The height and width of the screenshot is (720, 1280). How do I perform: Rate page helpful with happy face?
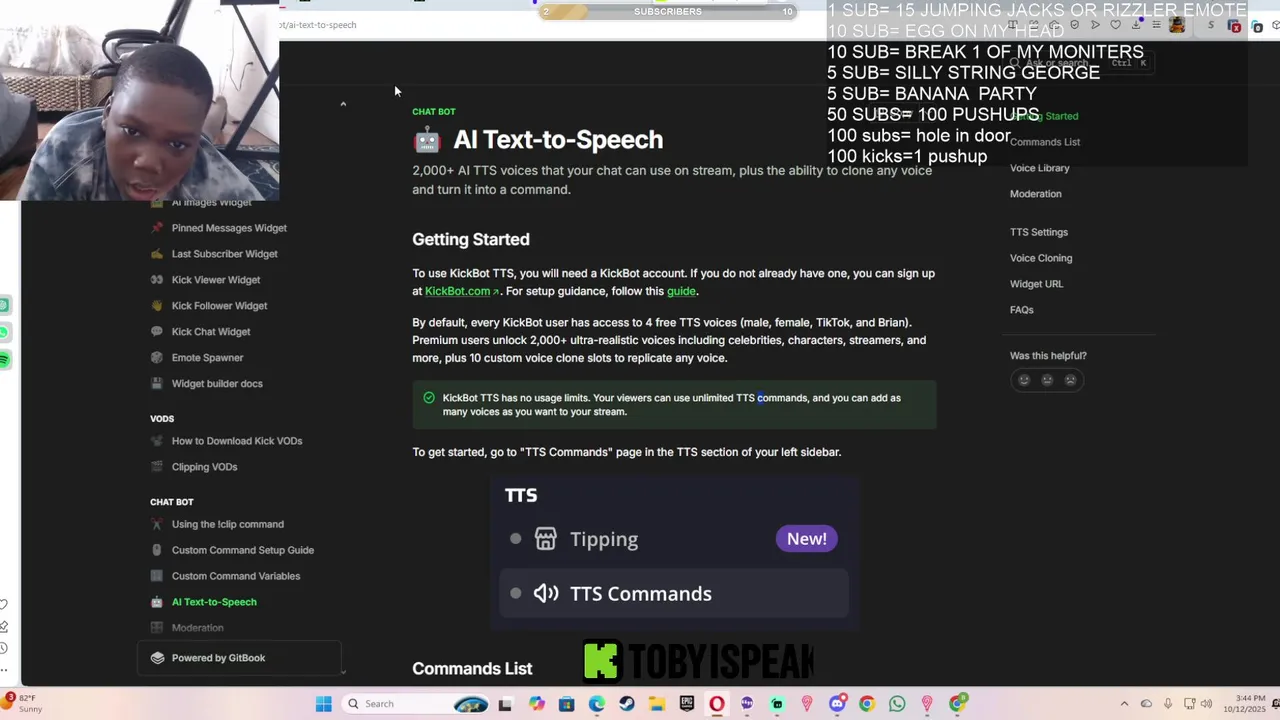1024,380
